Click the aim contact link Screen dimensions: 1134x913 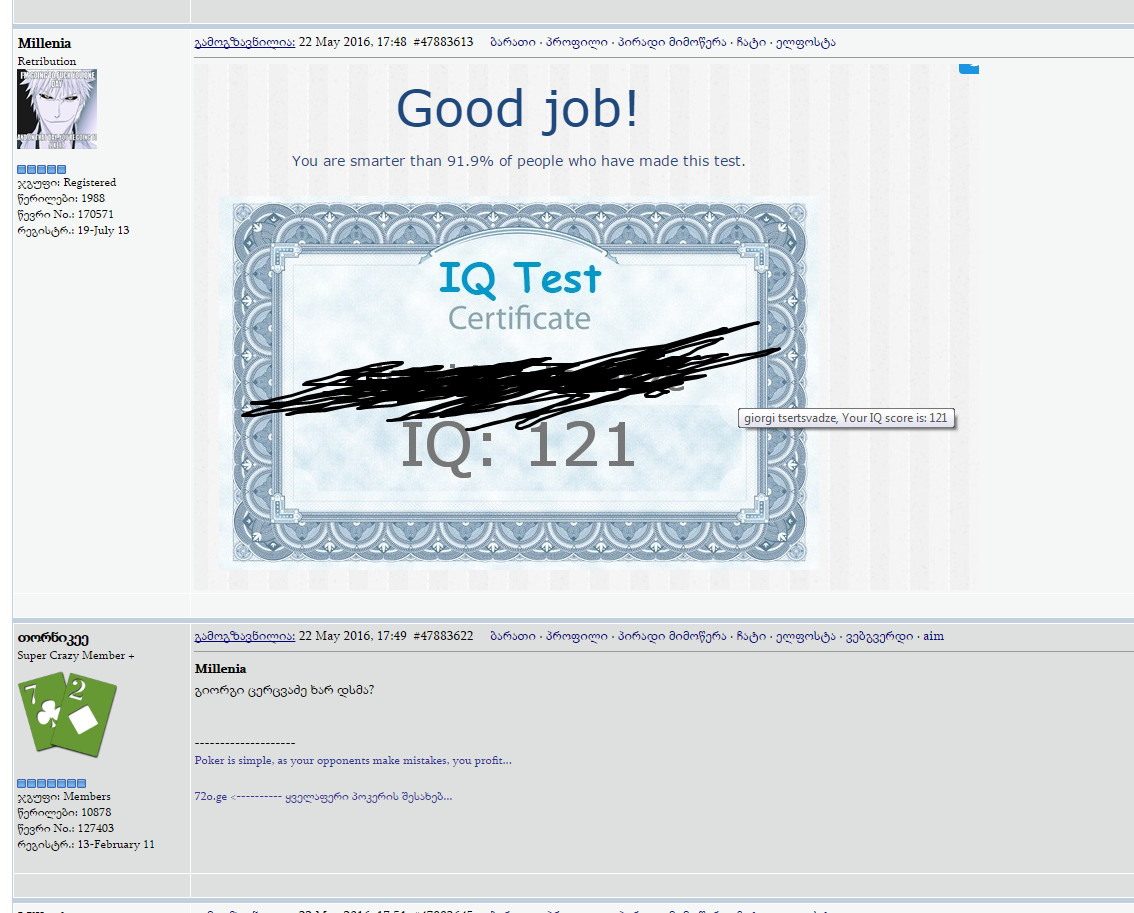933,636
